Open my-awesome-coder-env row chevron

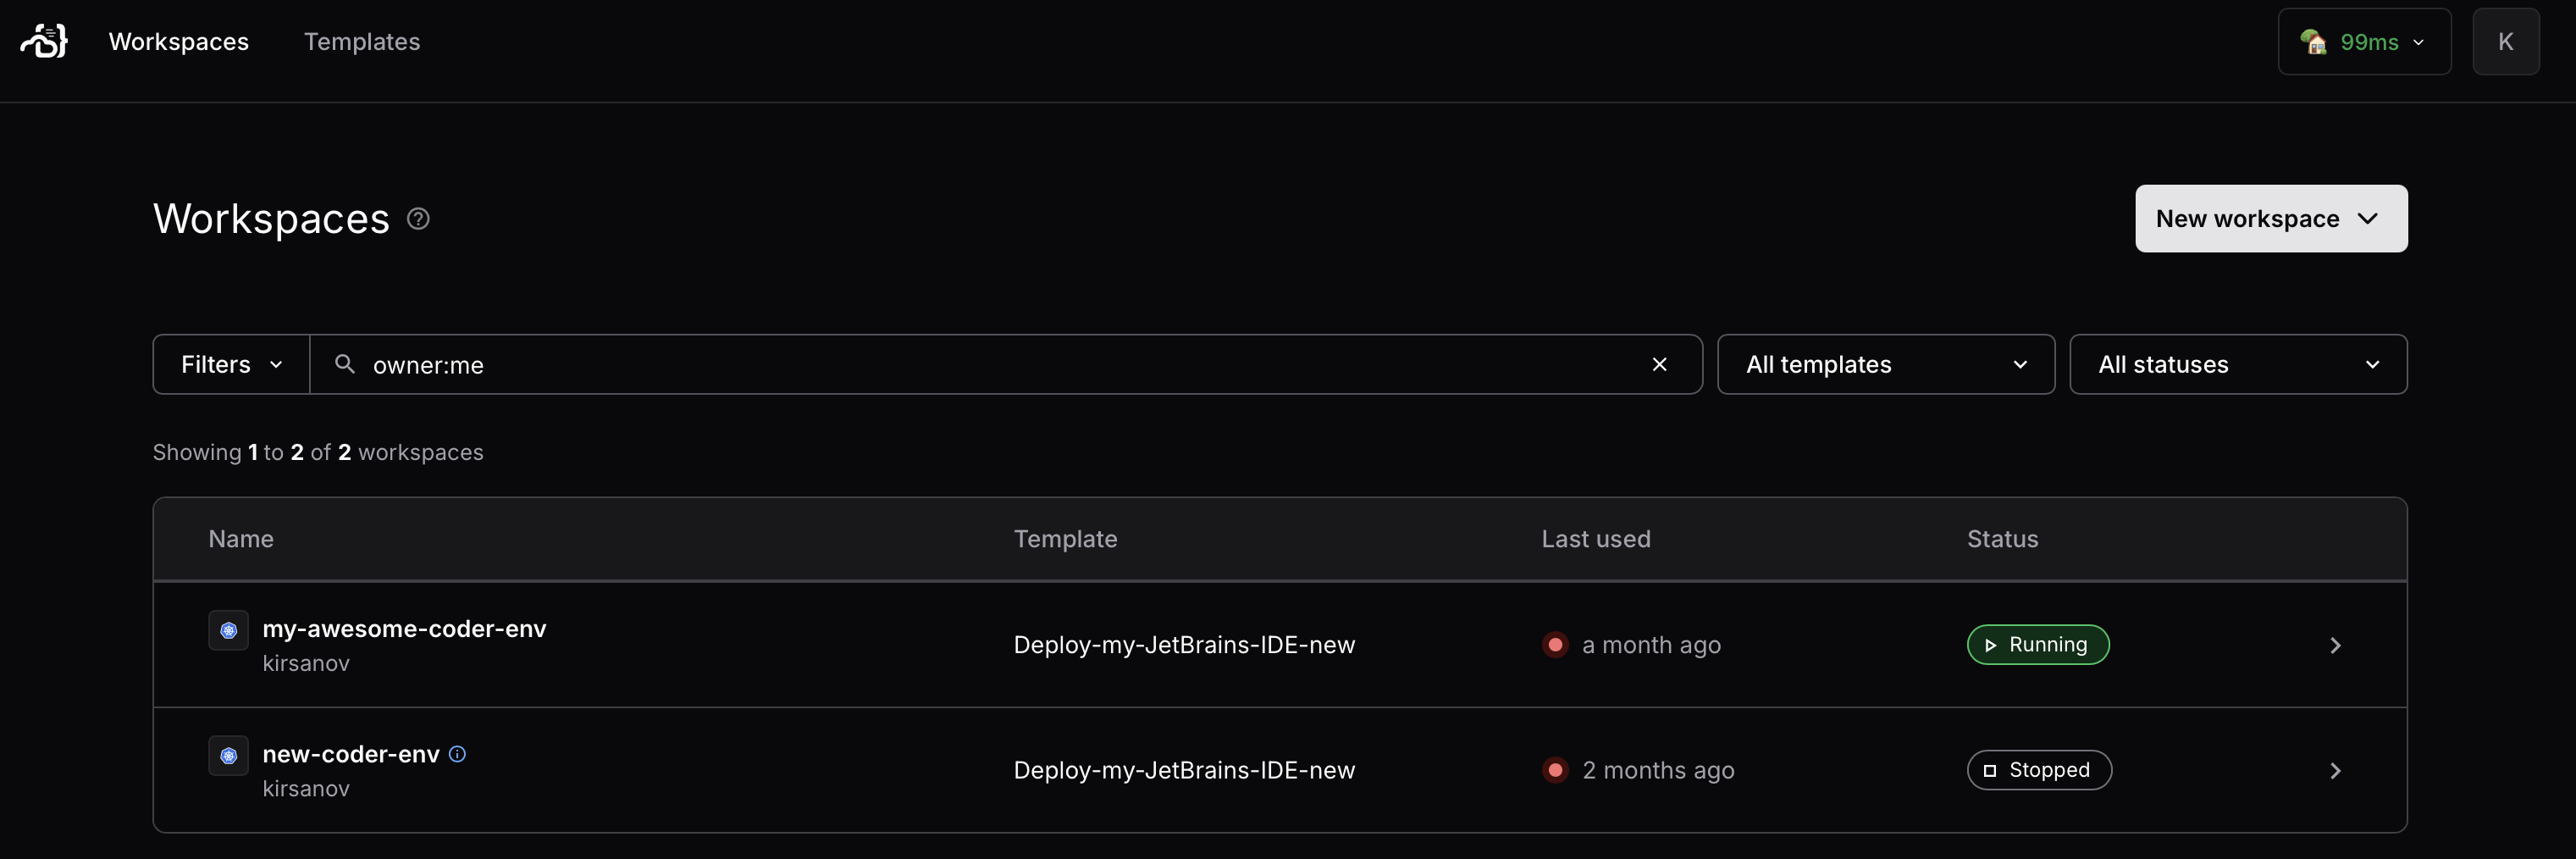pos(2335,645)
